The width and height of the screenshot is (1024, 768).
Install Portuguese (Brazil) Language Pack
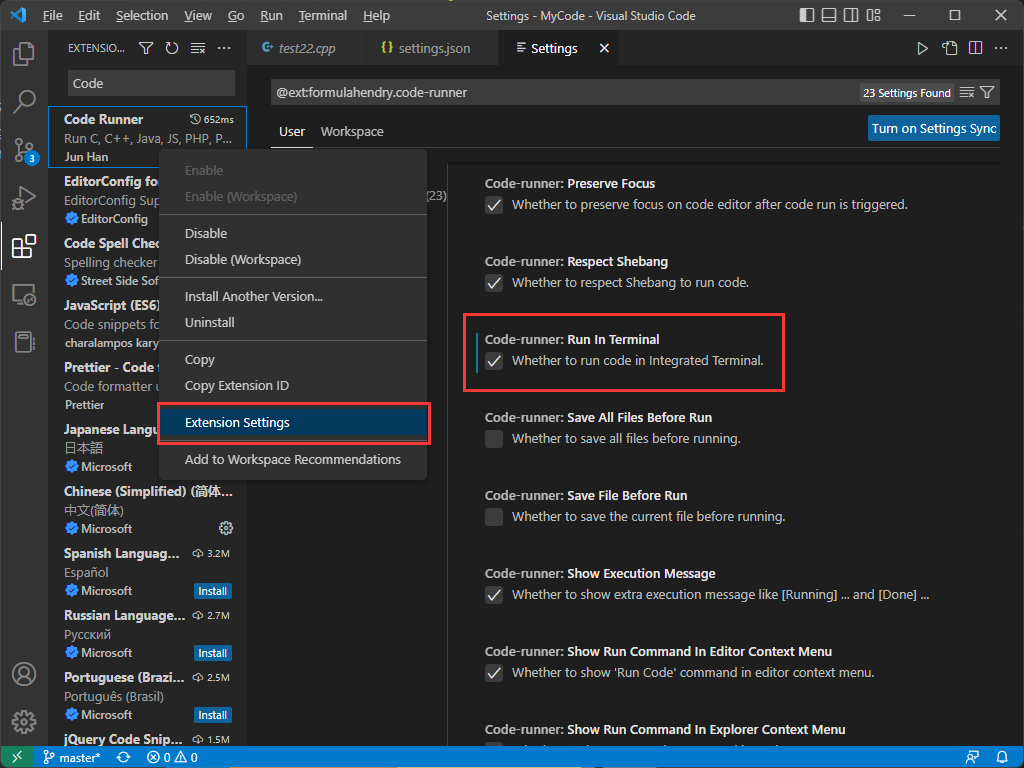pos(213,715)
